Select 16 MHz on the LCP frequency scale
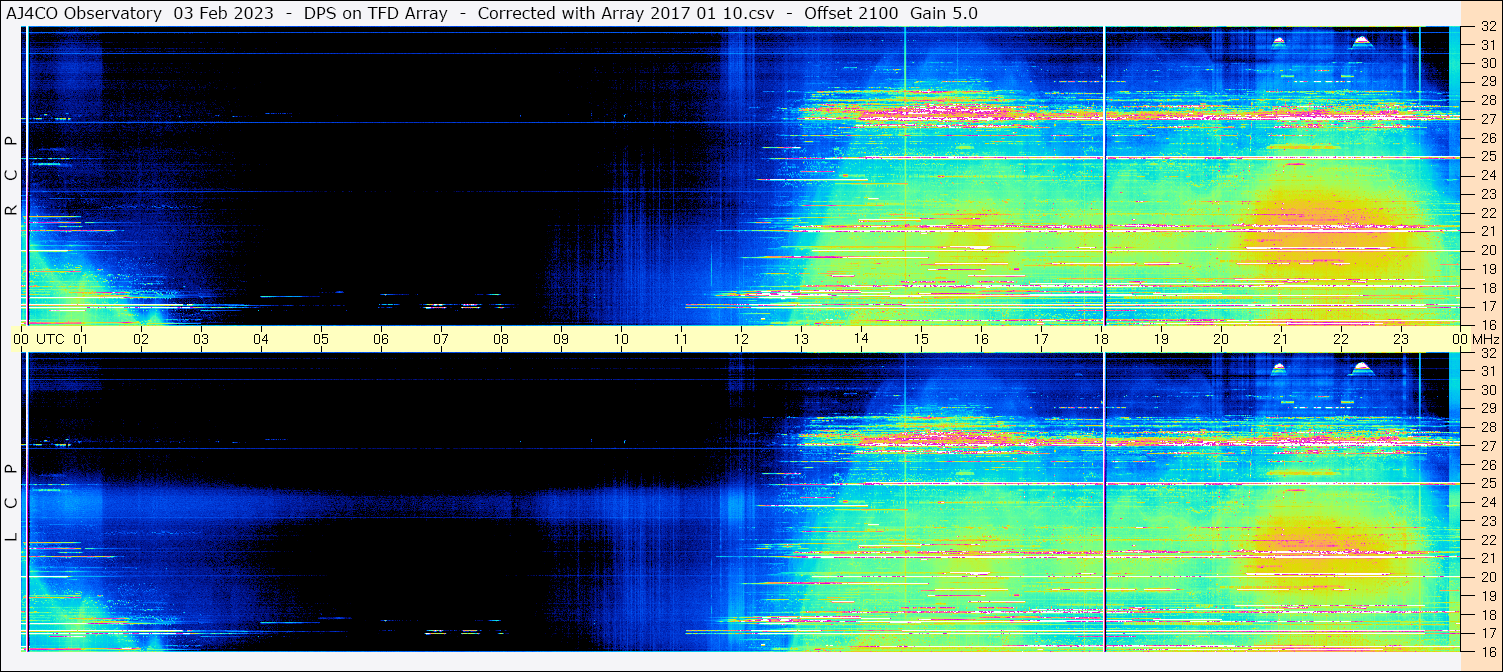The width and height of the screenshot is (1503, 672). click(1487, 651)
